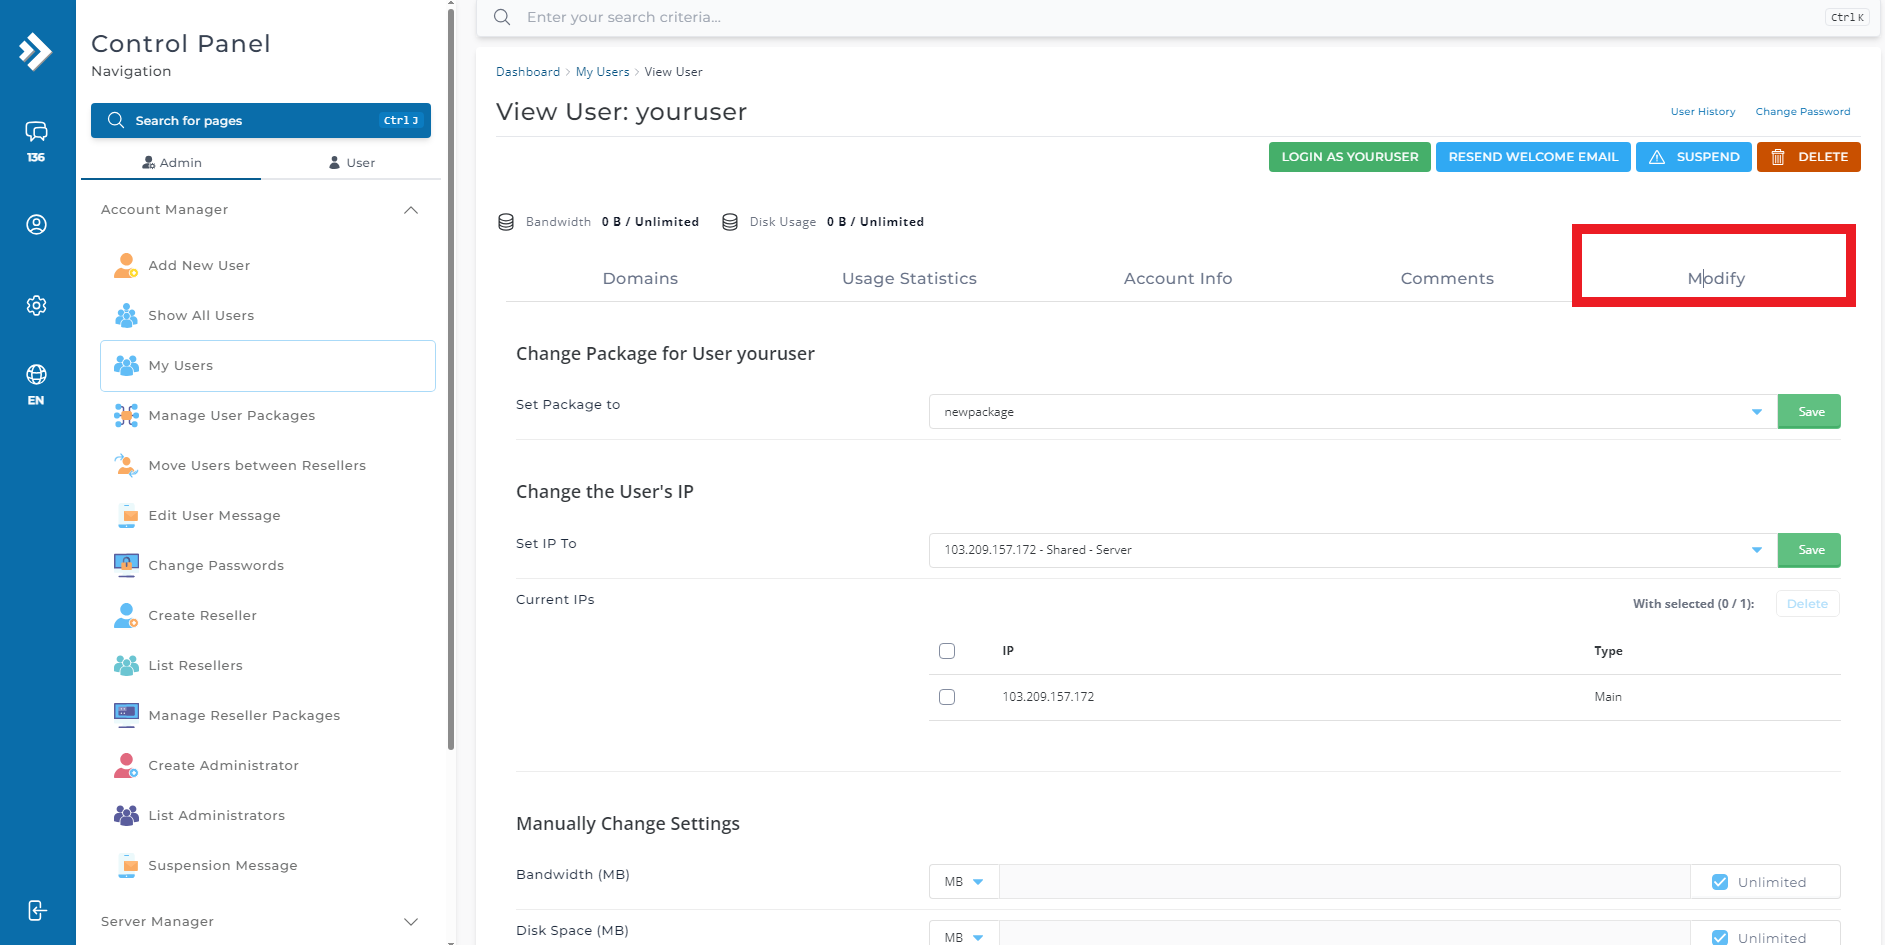This screenshot has width=1885, height=945.
Task: Open Manage User Packages menu item
Action: coord(268,415)
